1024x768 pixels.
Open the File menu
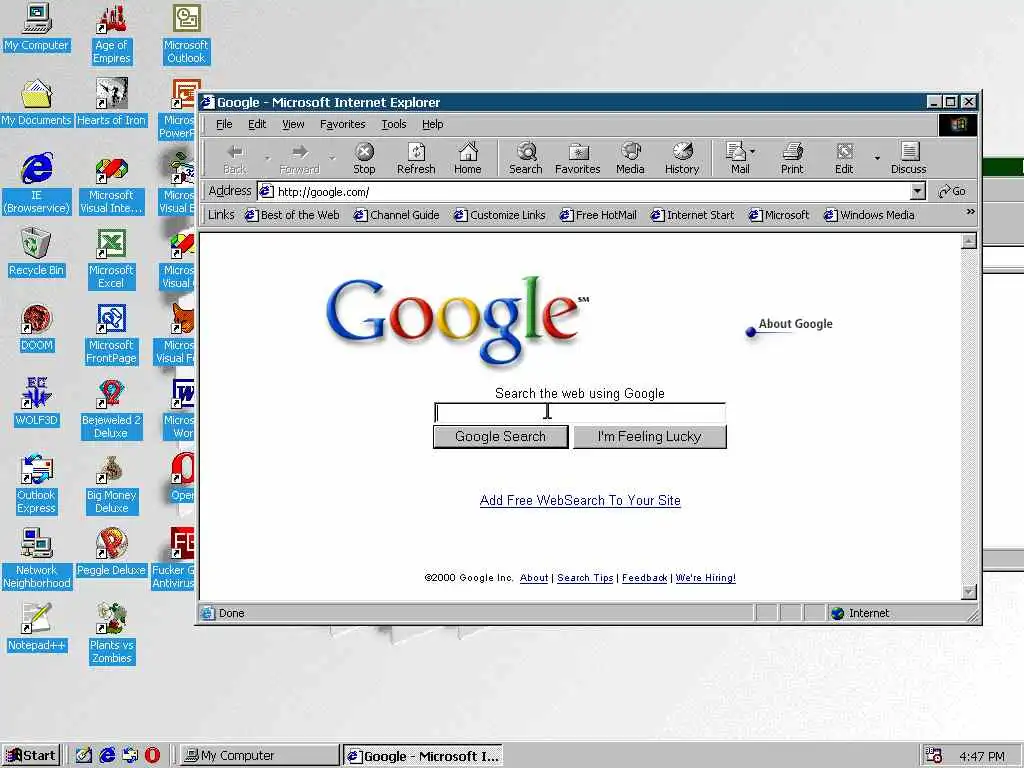pyautogui.click(x=224, y=124)
